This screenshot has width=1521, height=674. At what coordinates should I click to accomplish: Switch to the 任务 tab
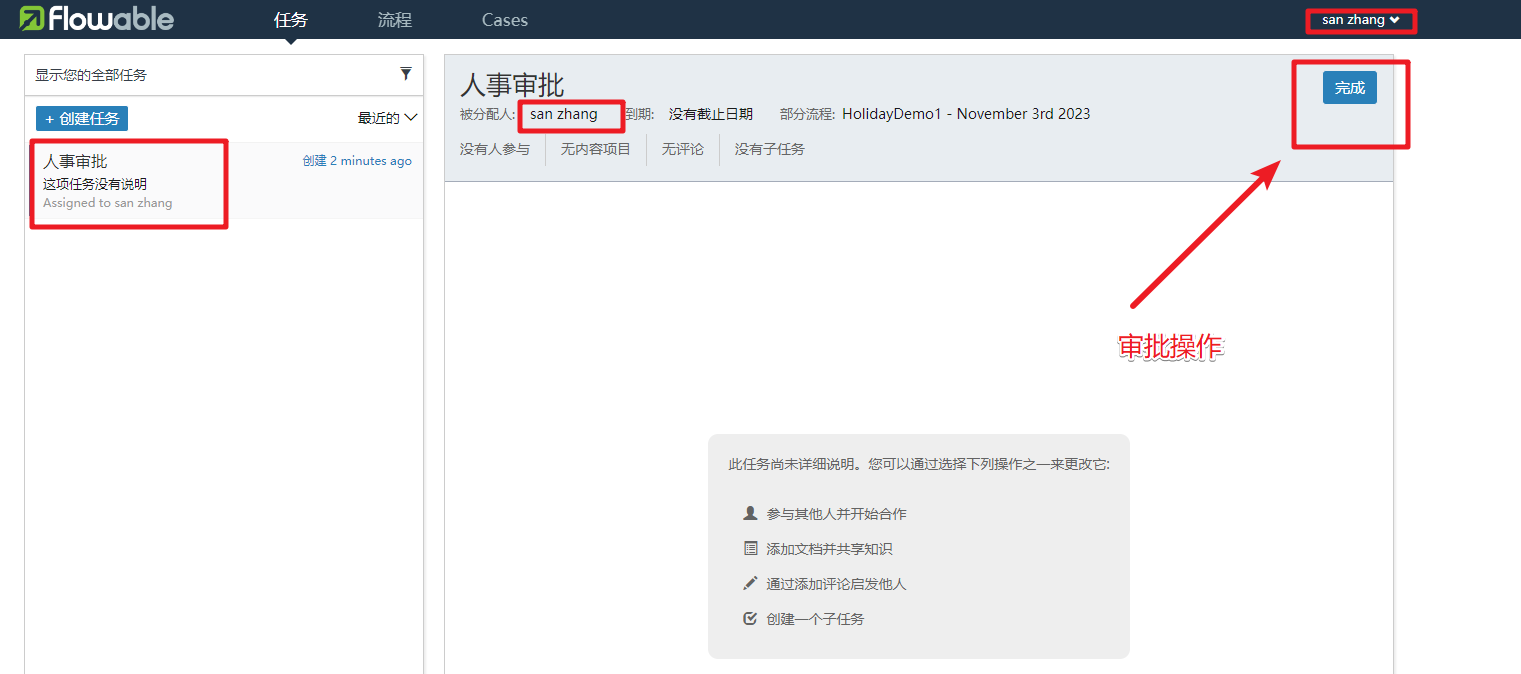tap(291, 20)
